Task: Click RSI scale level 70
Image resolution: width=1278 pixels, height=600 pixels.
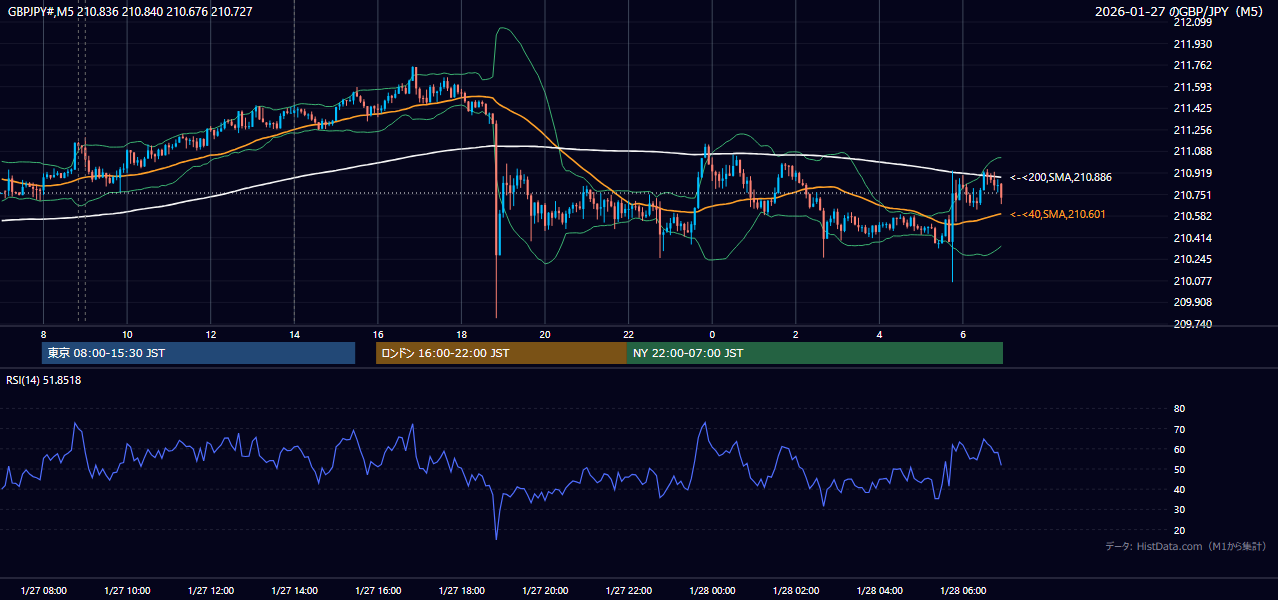Action: pos(1179,429)
